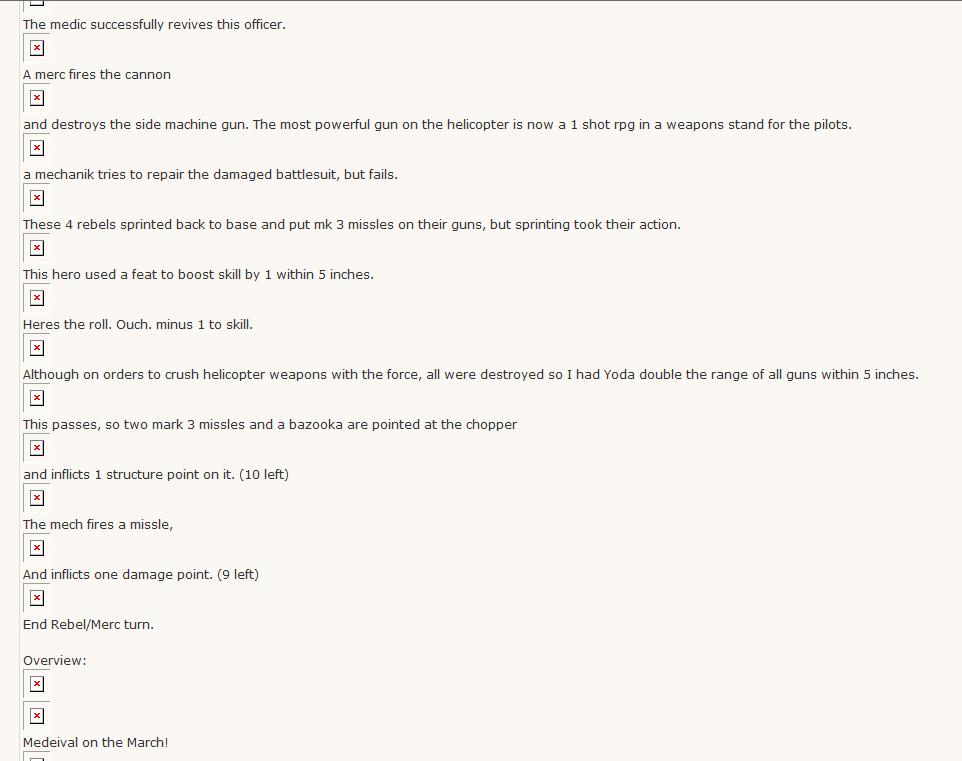
Task: Click the "The mech fires a missle," text
Action: [98, 525]
